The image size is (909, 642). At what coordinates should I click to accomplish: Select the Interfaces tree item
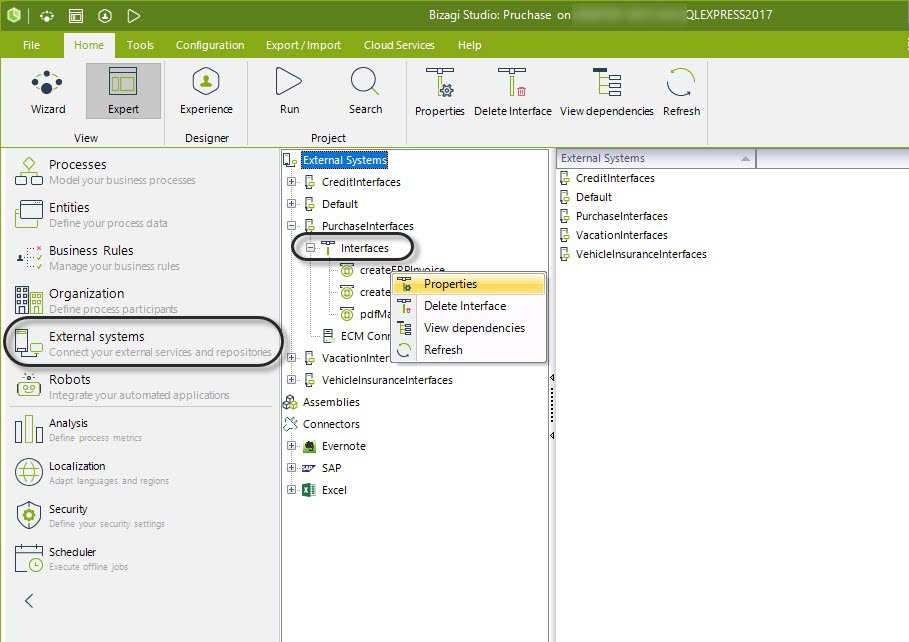365,248
